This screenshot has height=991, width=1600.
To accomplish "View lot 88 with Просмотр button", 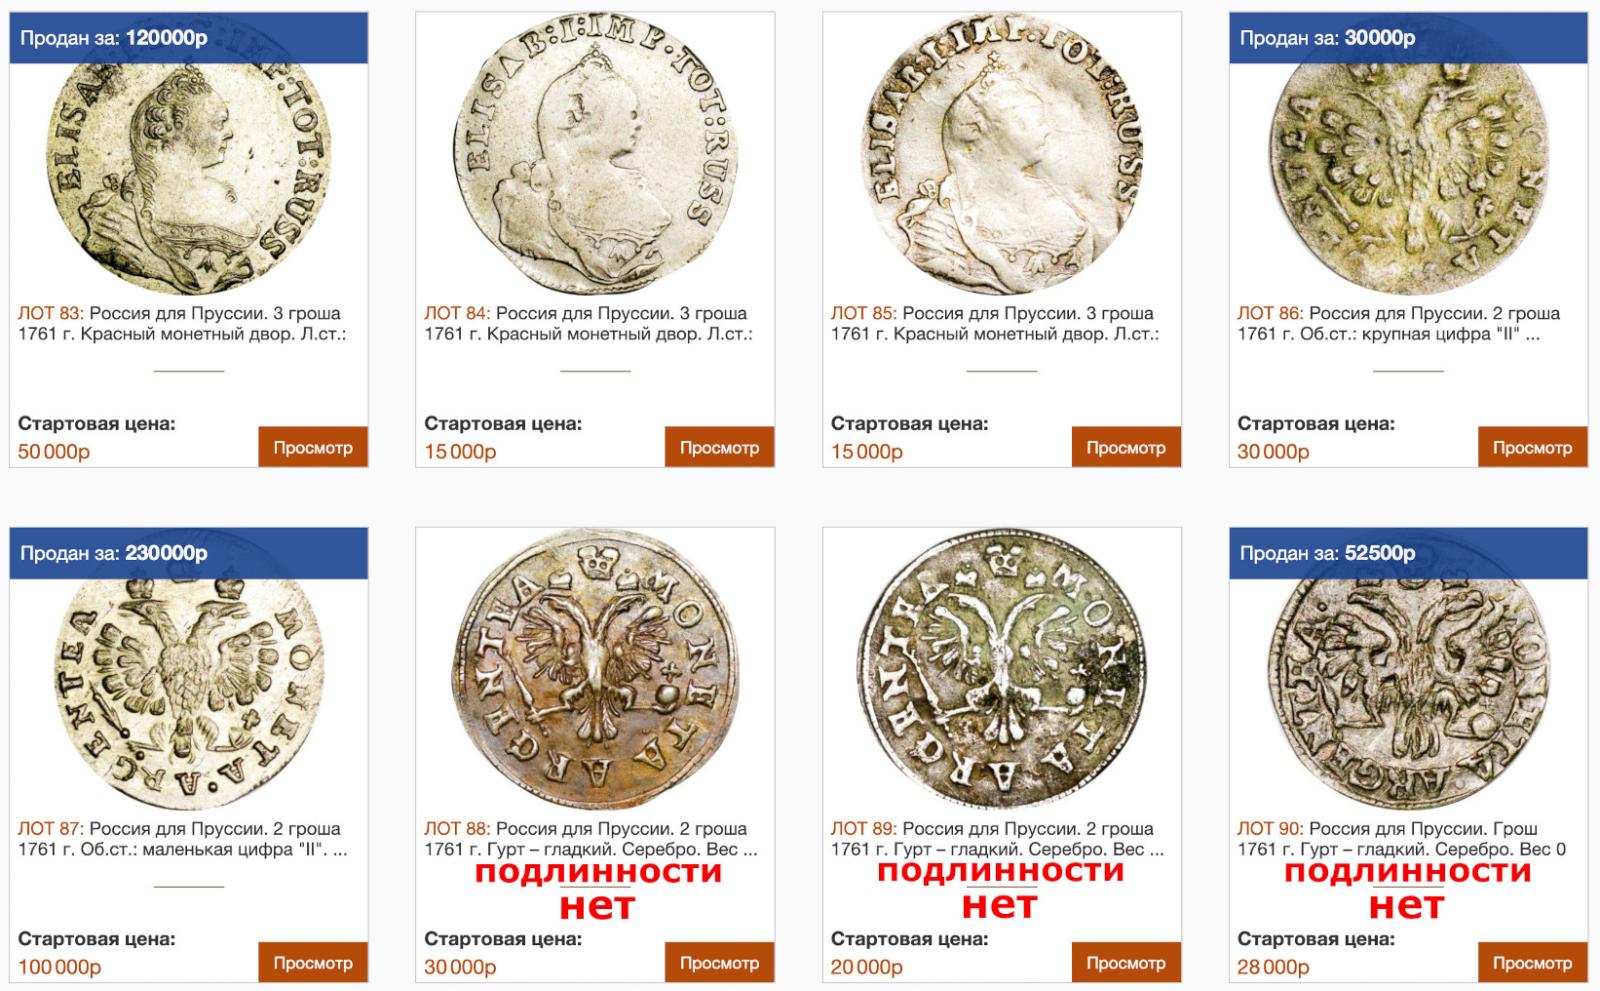I will tap(719, 963).
